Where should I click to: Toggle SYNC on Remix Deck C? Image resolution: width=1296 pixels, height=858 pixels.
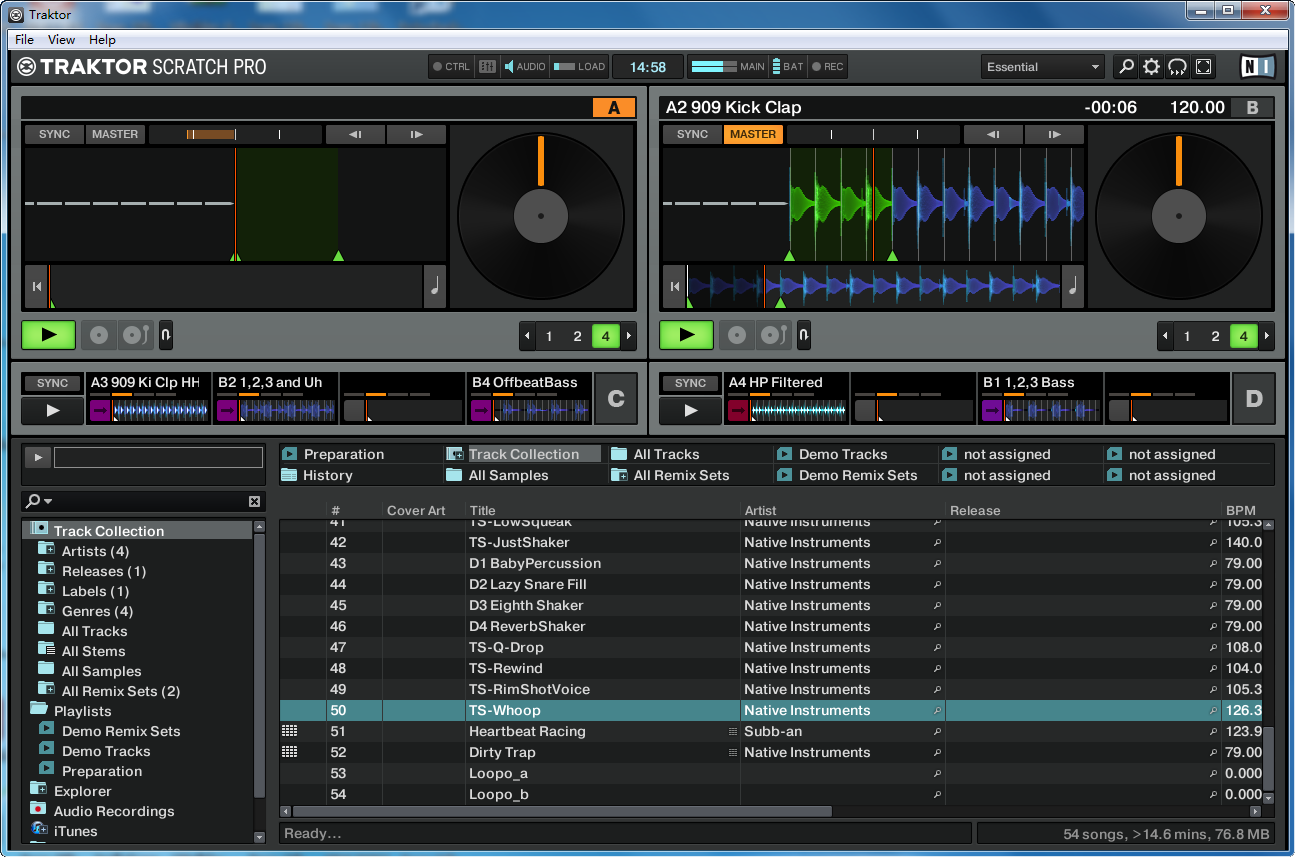coord(52,383)
